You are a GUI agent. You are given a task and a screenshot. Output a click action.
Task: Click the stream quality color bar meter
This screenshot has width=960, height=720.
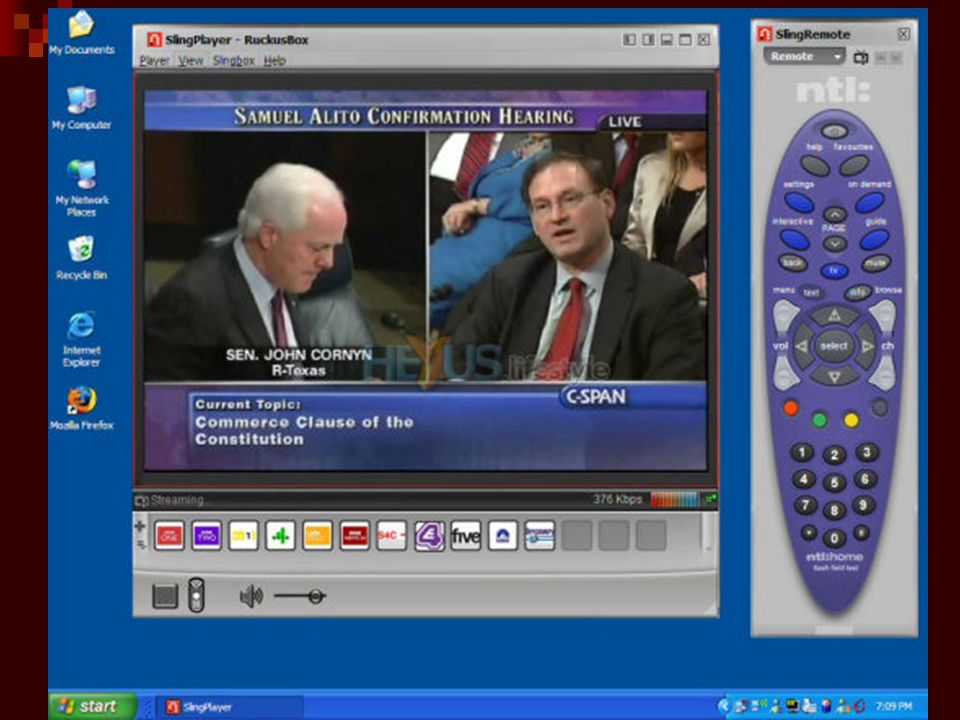(x=673, y=500)
